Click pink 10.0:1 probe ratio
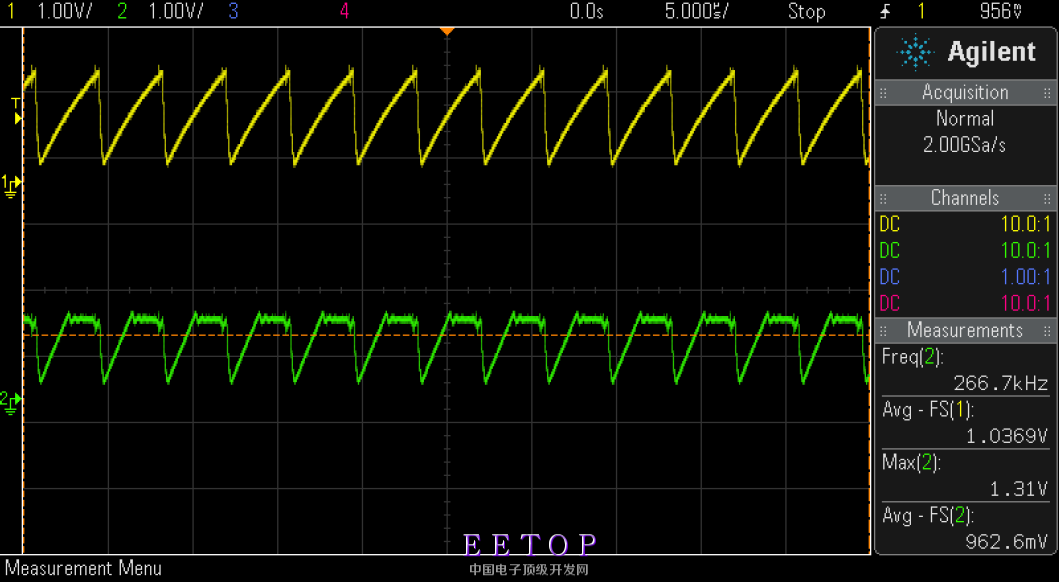 pyautogui.click(x=1026, y=303)
